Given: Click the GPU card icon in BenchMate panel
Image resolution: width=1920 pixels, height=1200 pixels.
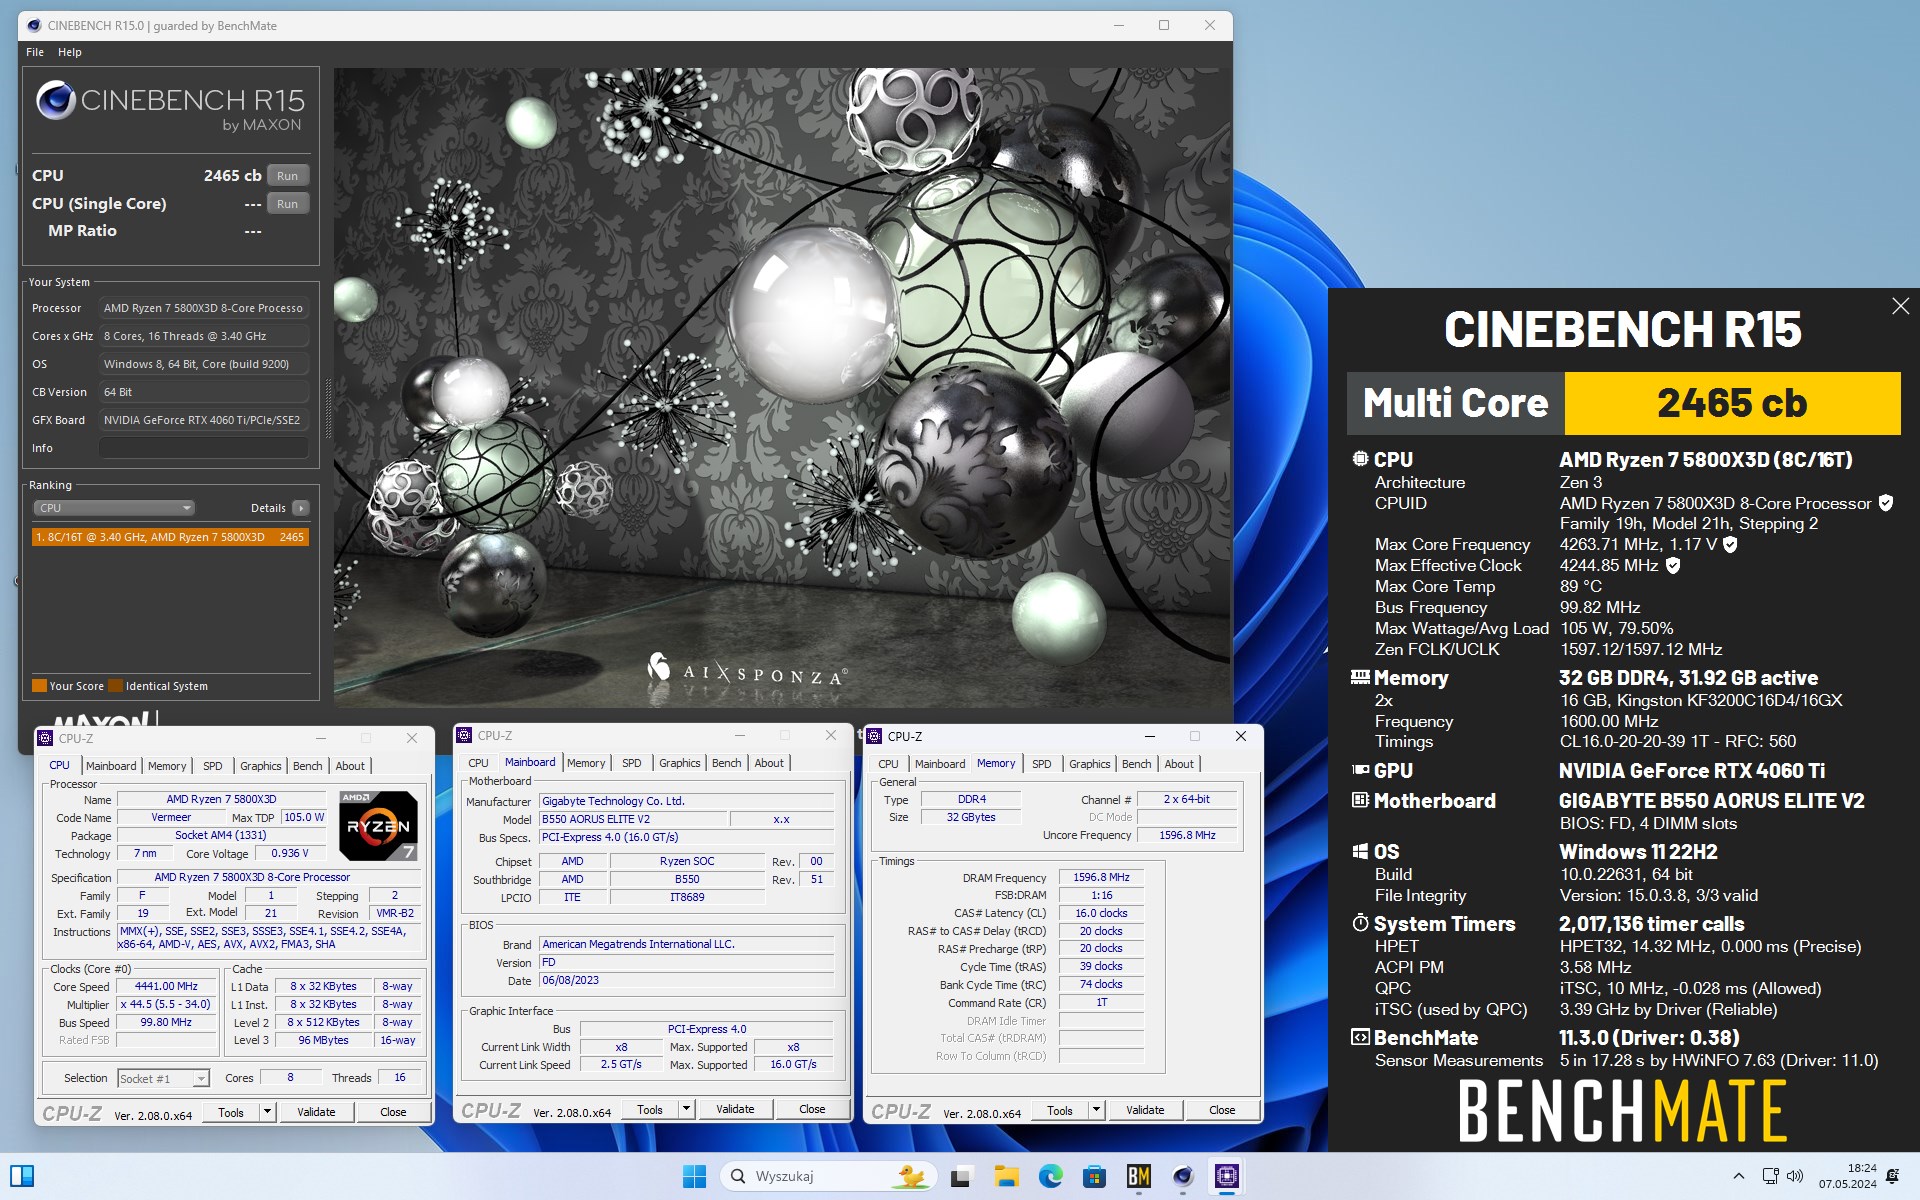Looking at the screenshot, I should [1360, 770].
